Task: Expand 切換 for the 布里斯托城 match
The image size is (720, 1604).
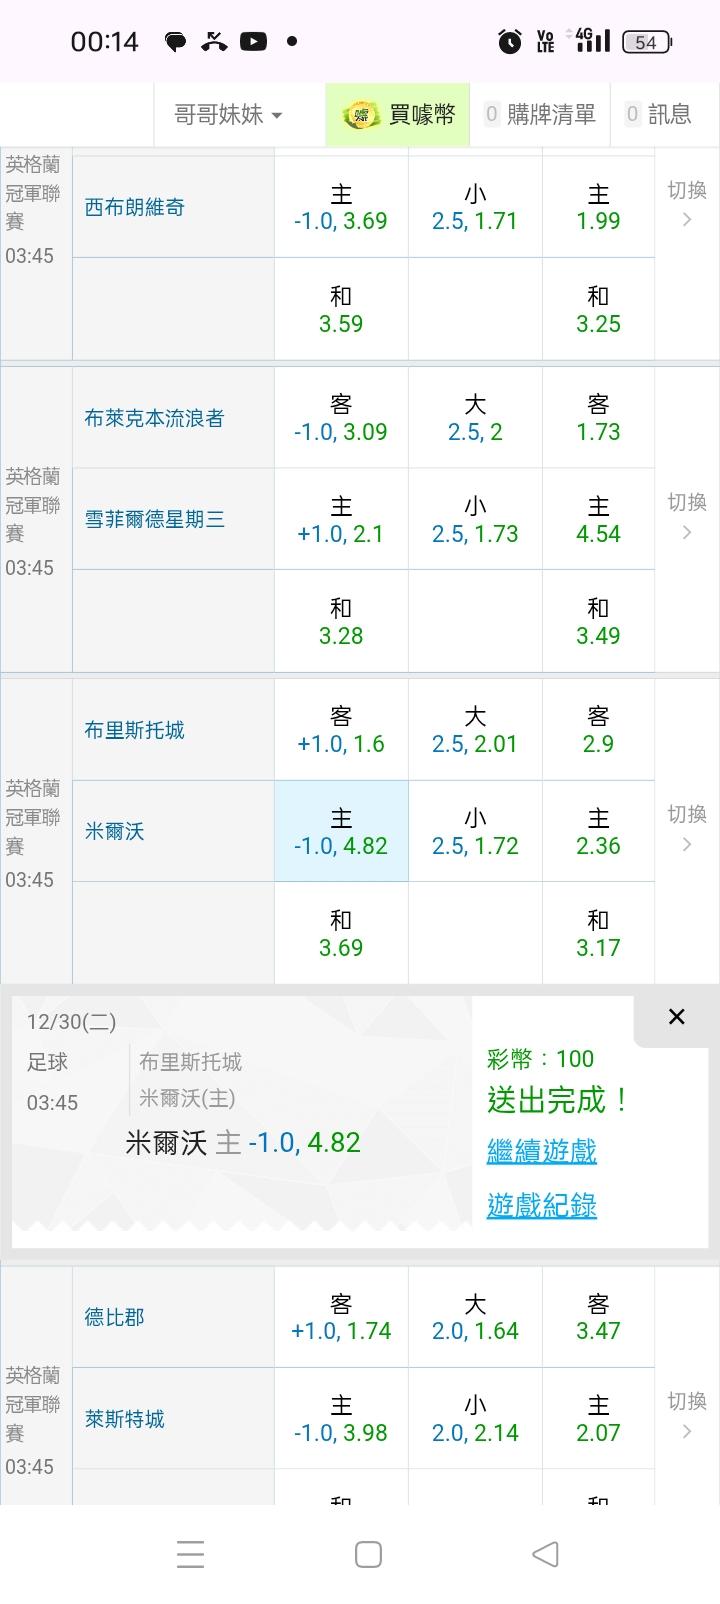Action: click(687, 829)
